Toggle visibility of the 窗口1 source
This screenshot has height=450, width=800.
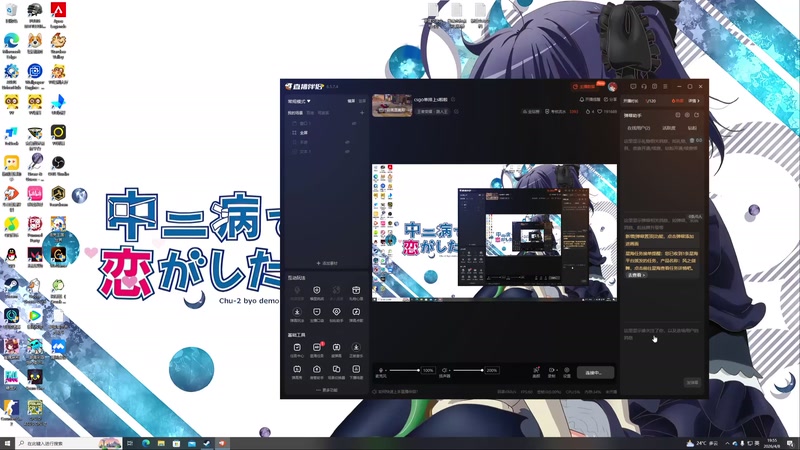354,123
